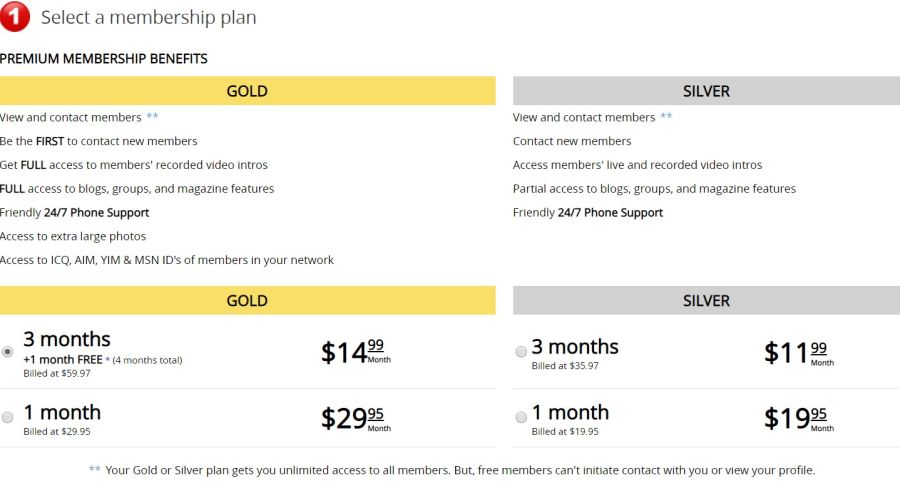Click asterisks beside Silver "View and contact members"
This screenshot has width=900, height=488.
tap(666, 117)
